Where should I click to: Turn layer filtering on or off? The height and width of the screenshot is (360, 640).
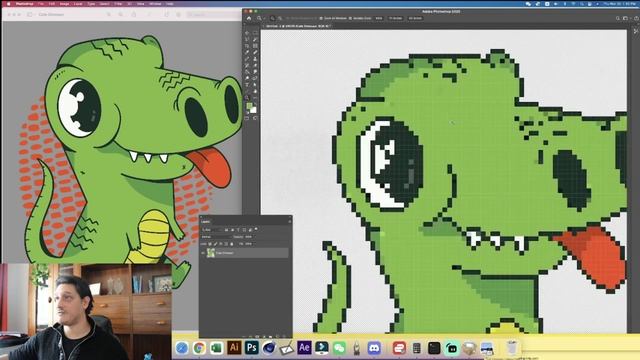256,229
